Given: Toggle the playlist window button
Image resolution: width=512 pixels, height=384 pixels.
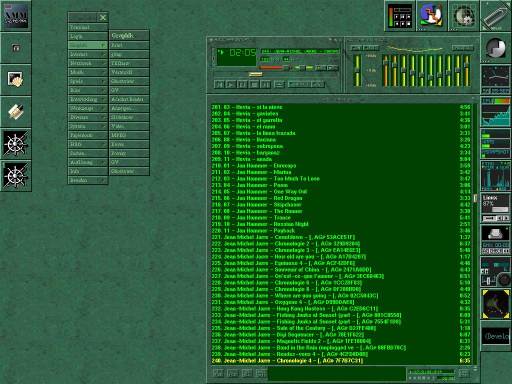Looking at the screenshot, I should 332,68.
